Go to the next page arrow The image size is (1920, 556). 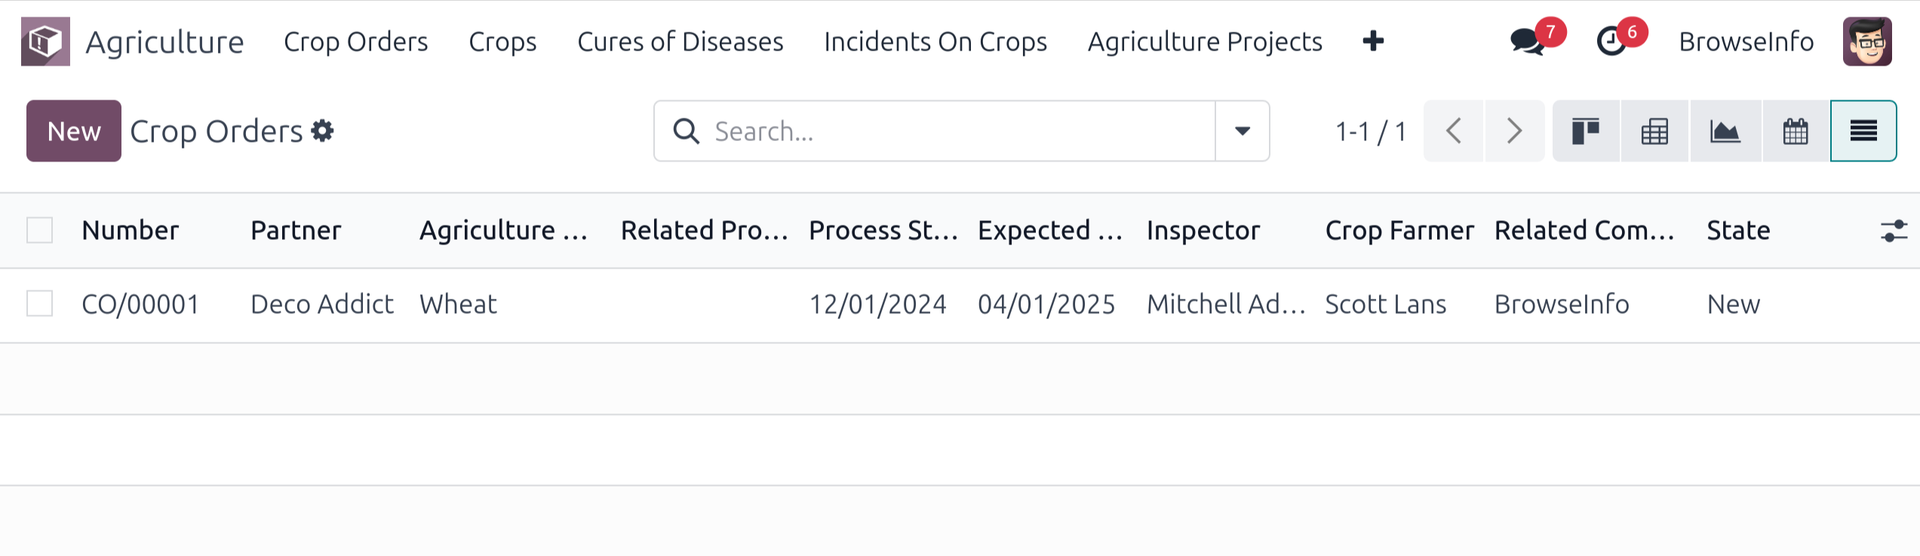1514,131
